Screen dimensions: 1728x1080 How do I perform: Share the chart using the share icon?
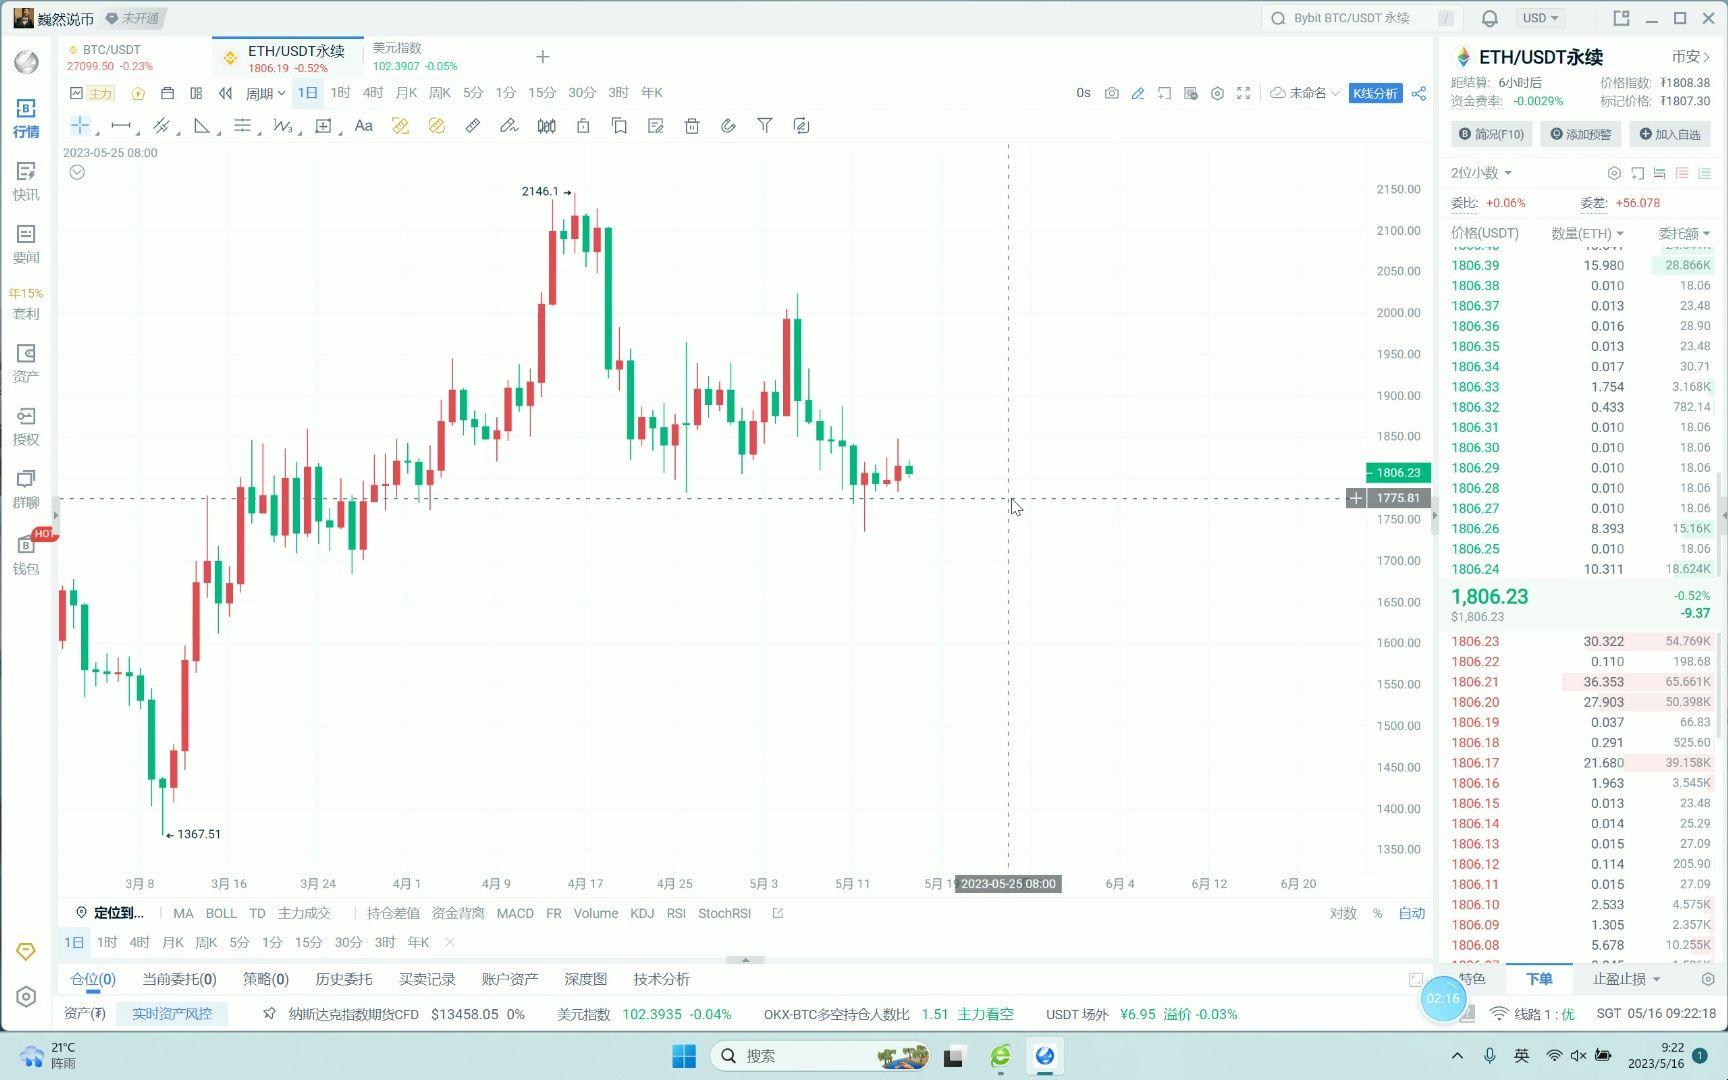(1419, 93)
